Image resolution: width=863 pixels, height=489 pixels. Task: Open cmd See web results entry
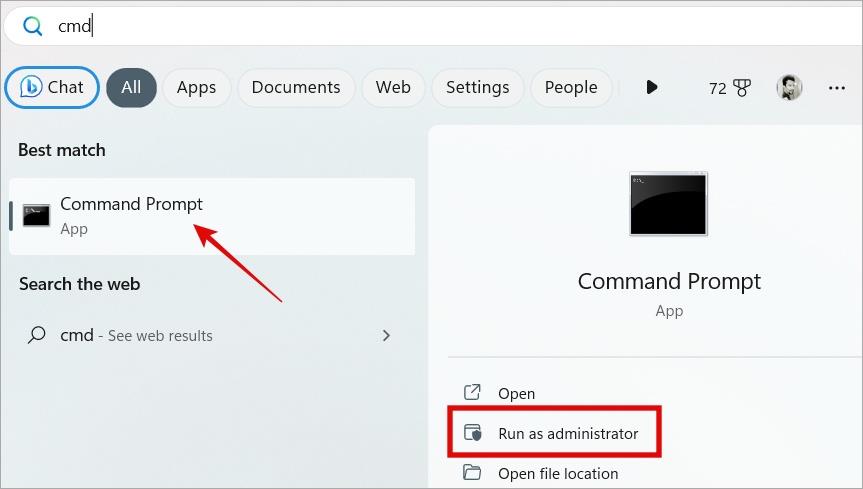pos(212,335)
